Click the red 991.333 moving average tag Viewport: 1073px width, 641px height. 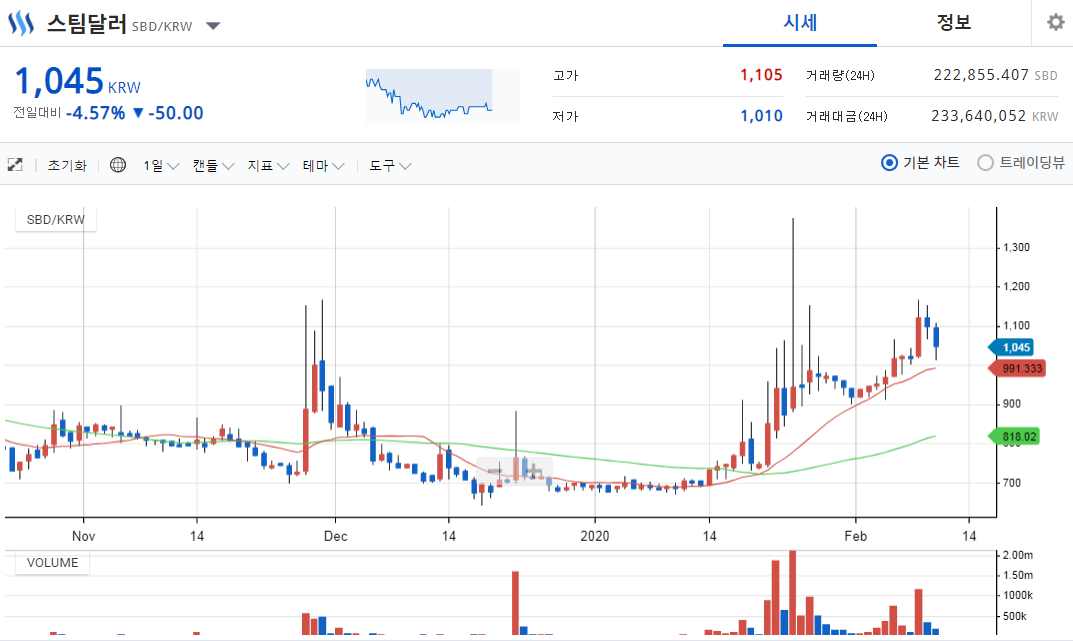tap(1017, 369)
